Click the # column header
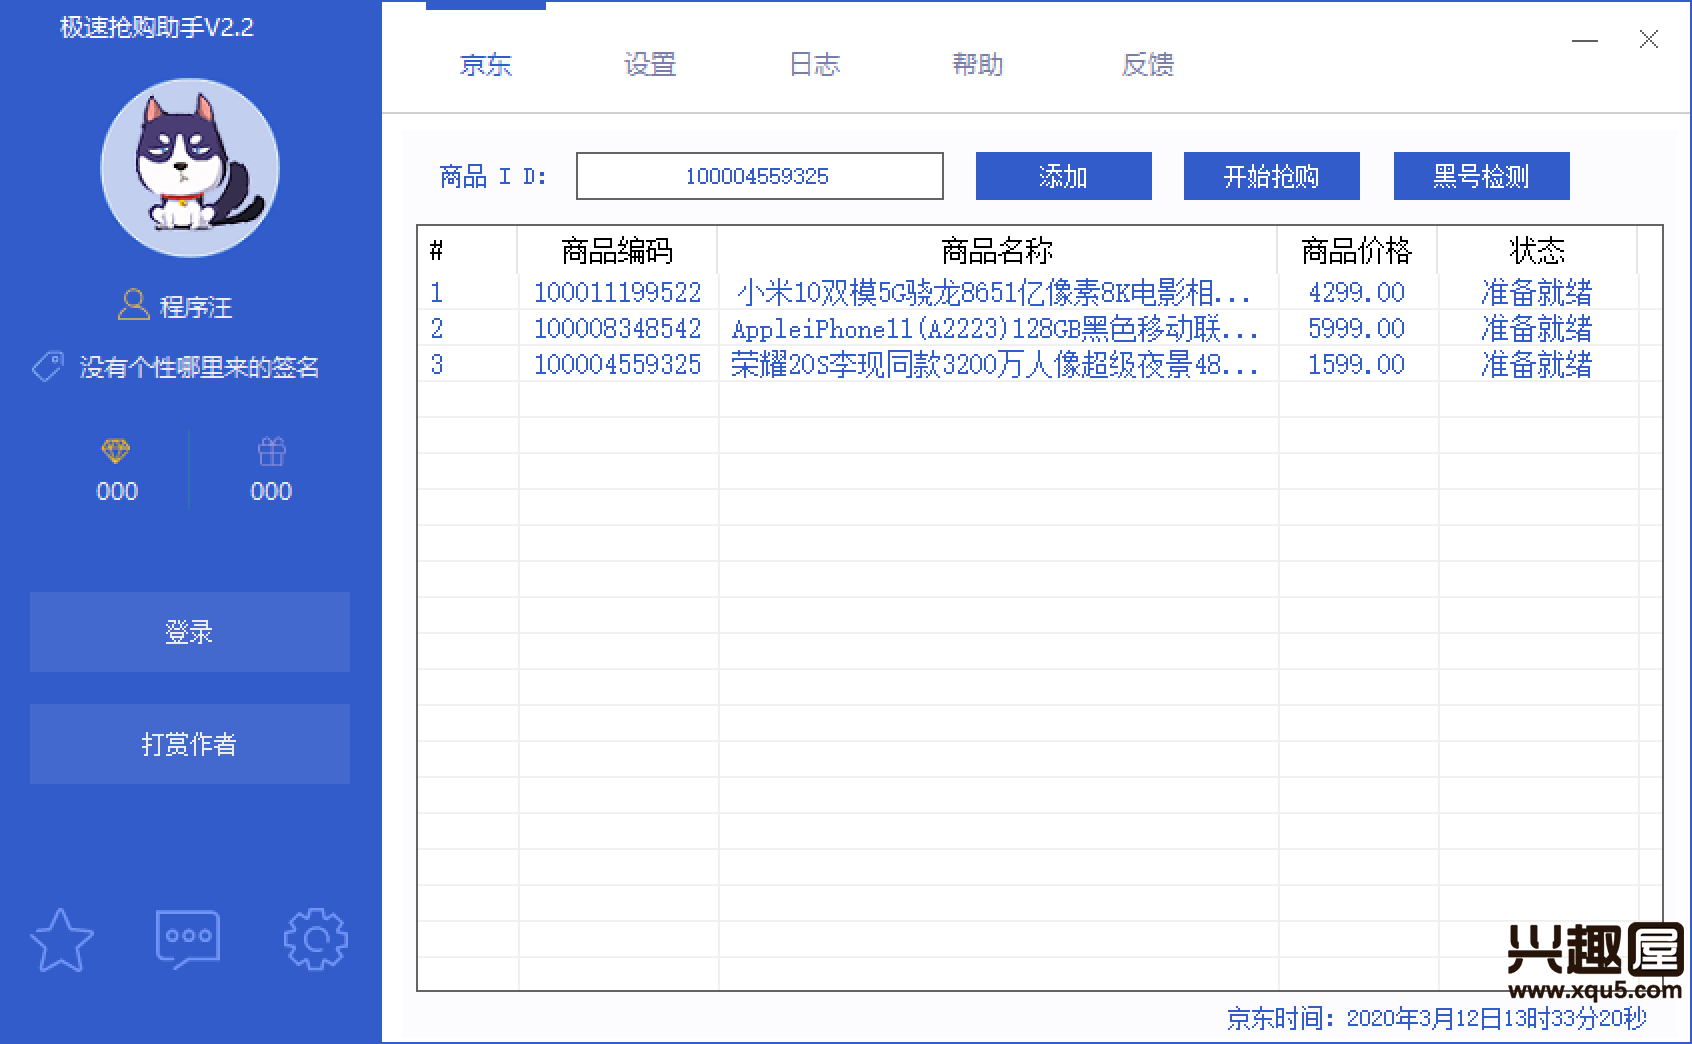Image resolution: width=1692 pixels, height=1044 pixels. [x=467, y=250]
